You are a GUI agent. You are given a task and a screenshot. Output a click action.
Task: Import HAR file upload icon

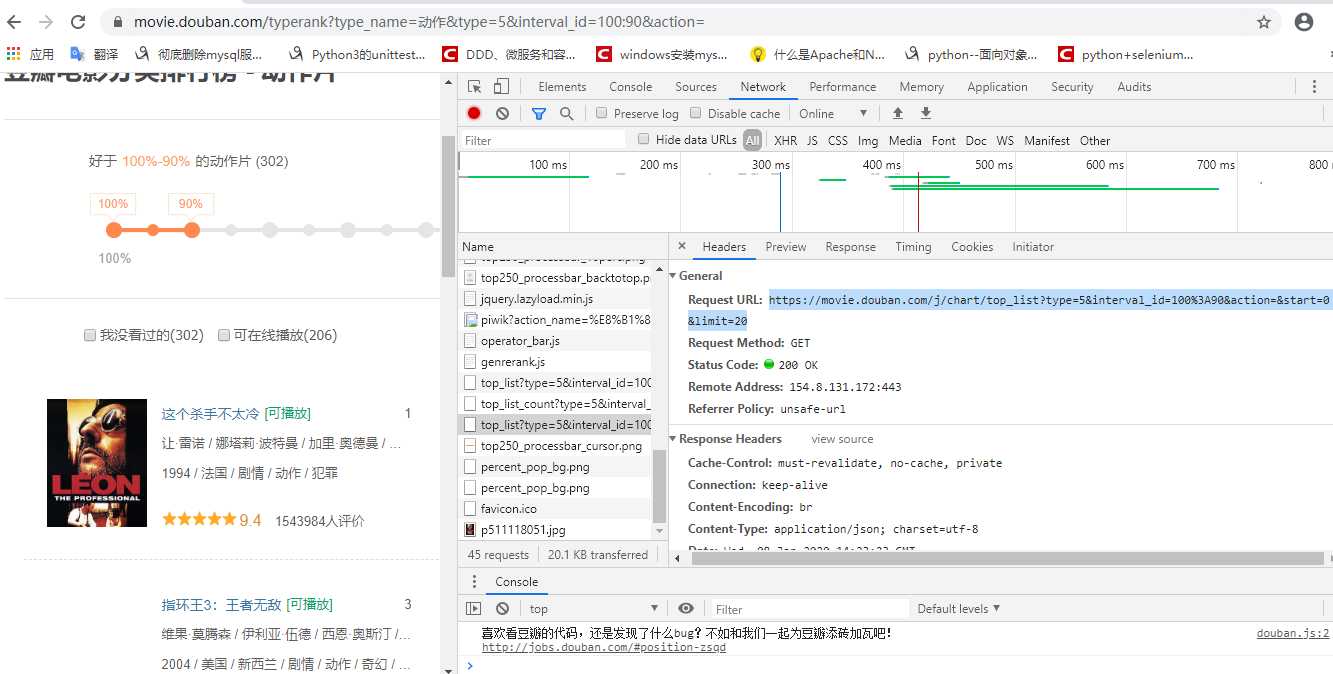(898, 113)
